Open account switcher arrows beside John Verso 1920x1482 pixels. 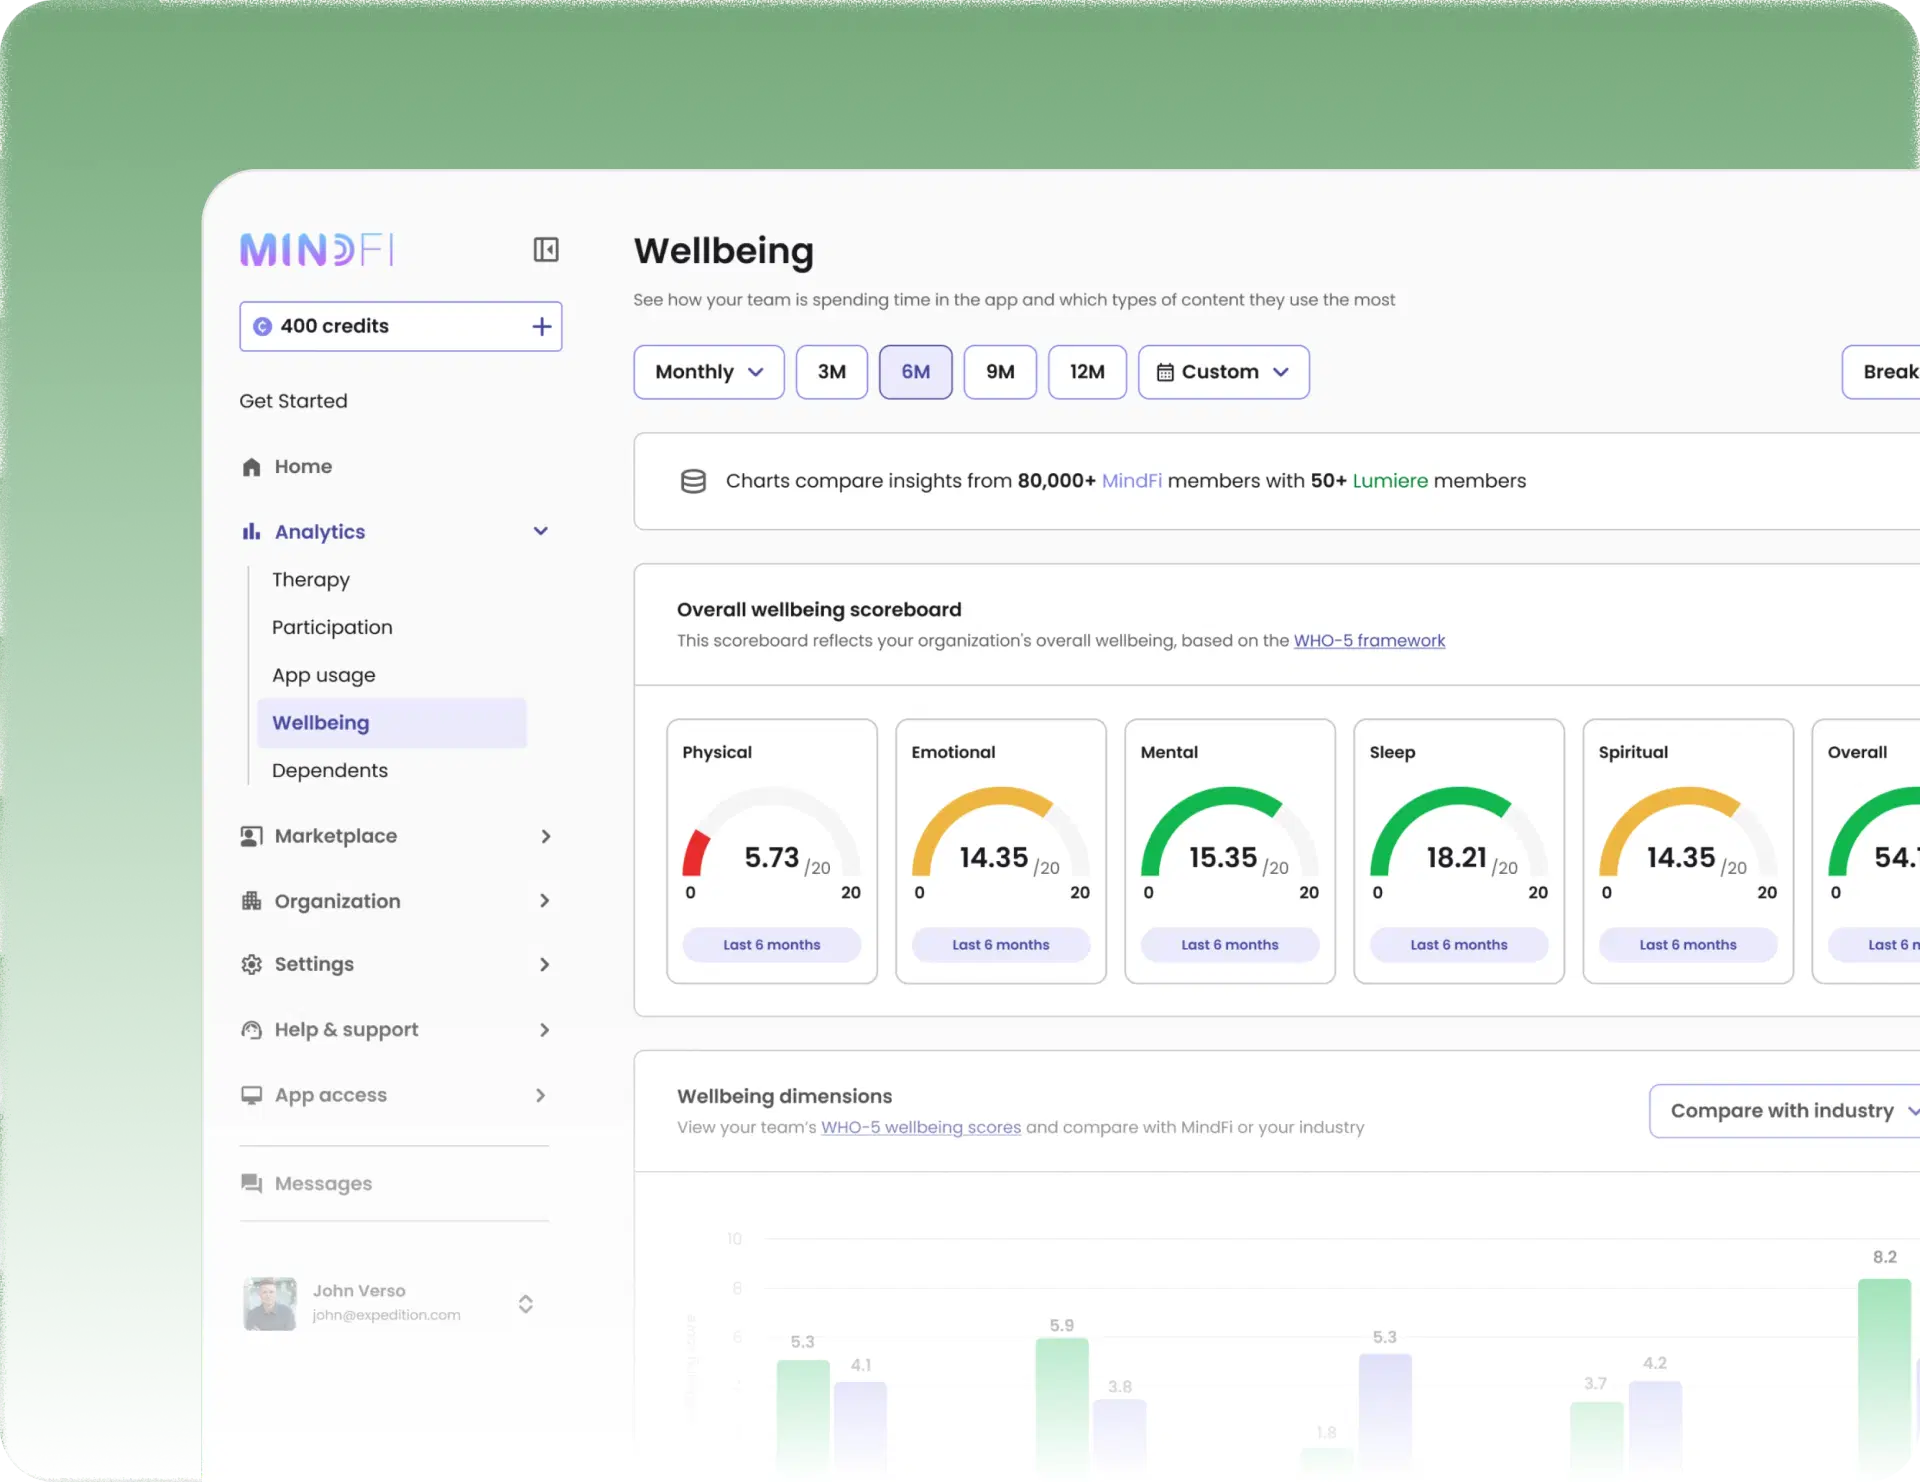[x=525, y=1303]
